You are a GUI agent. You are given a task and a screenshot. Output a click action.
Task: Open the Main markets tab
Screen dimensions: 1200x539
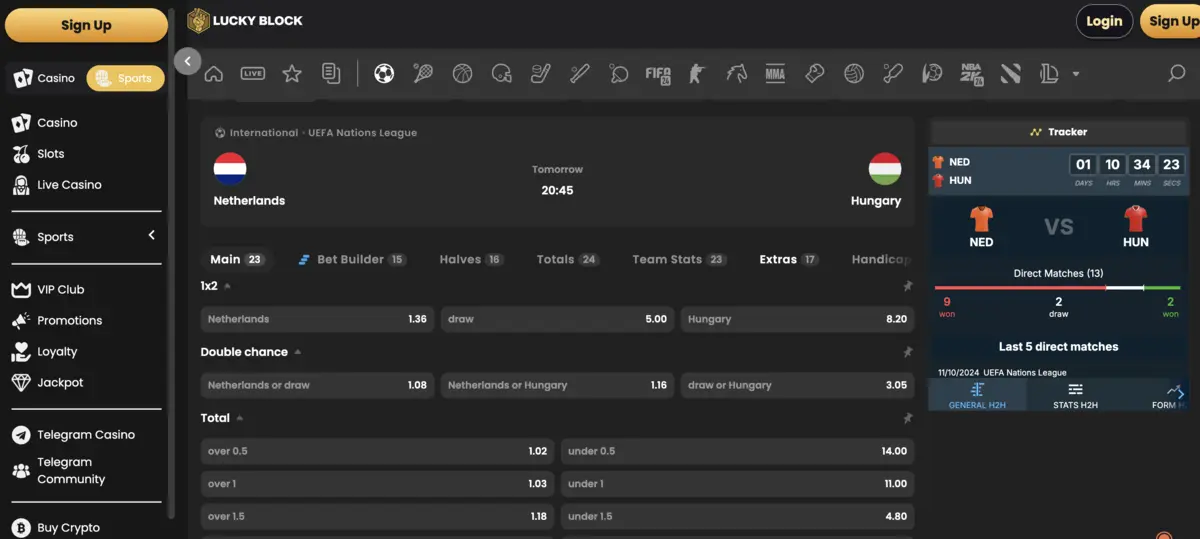(236, 259)
